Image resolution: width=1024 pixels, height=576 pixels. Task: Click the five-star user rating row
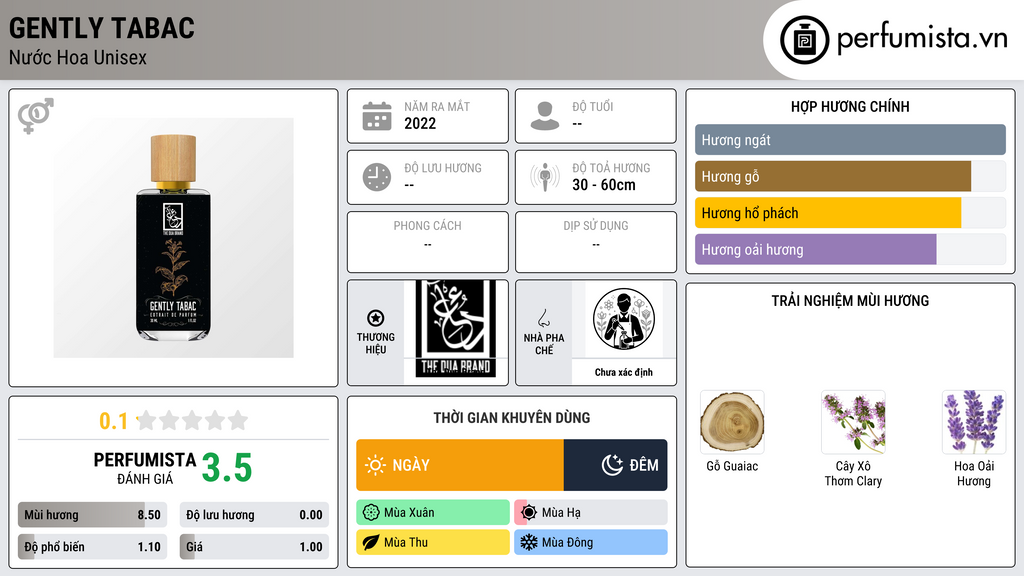(x=192, y=420)
